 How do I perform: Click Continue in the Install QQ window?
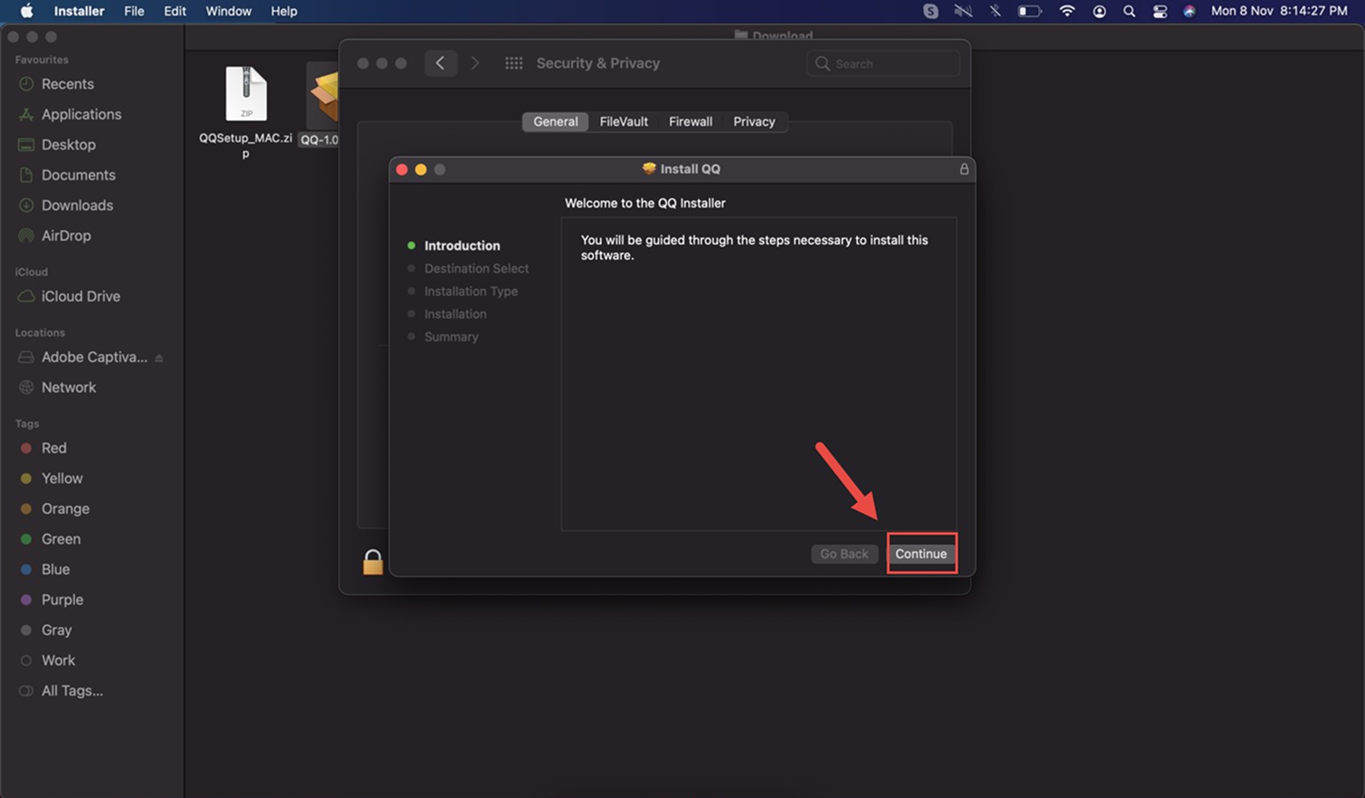(921, 554)
